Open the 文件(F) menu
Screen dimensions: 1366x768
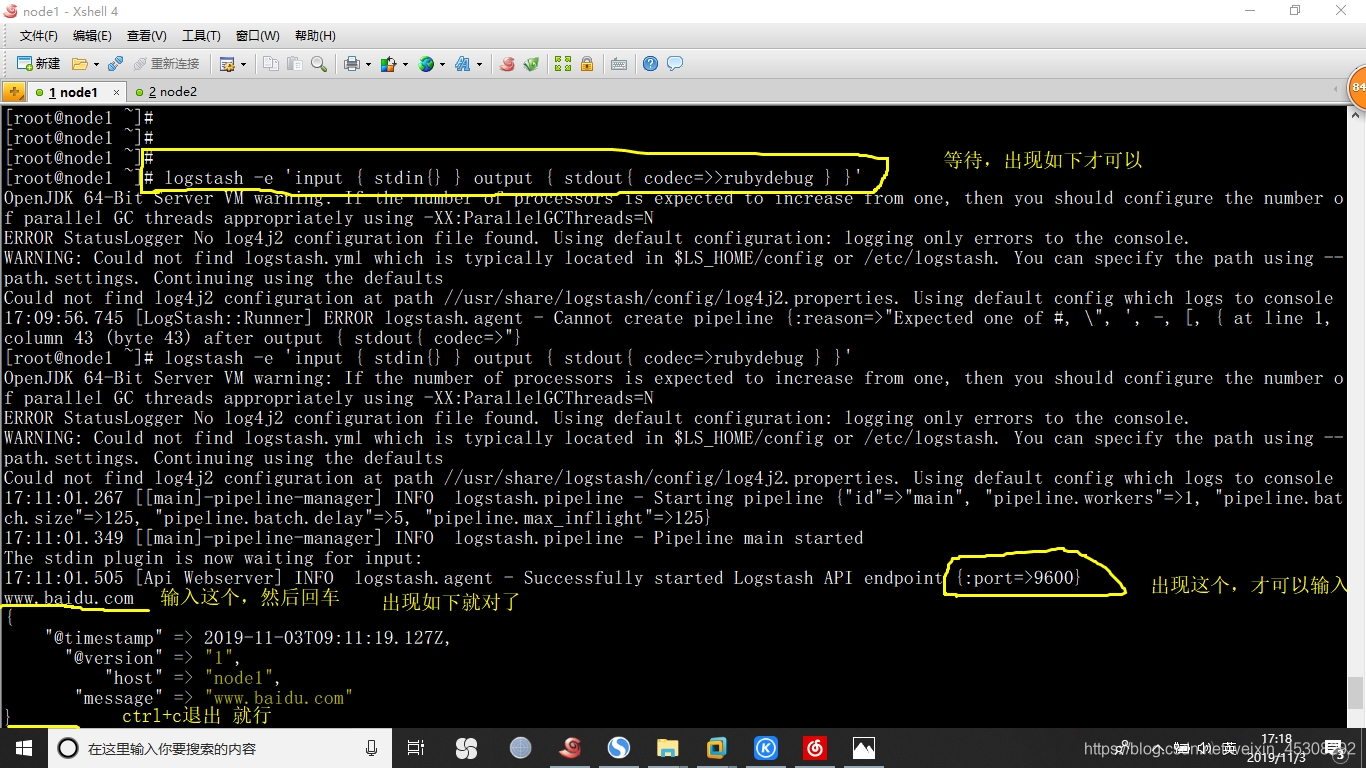39,36
